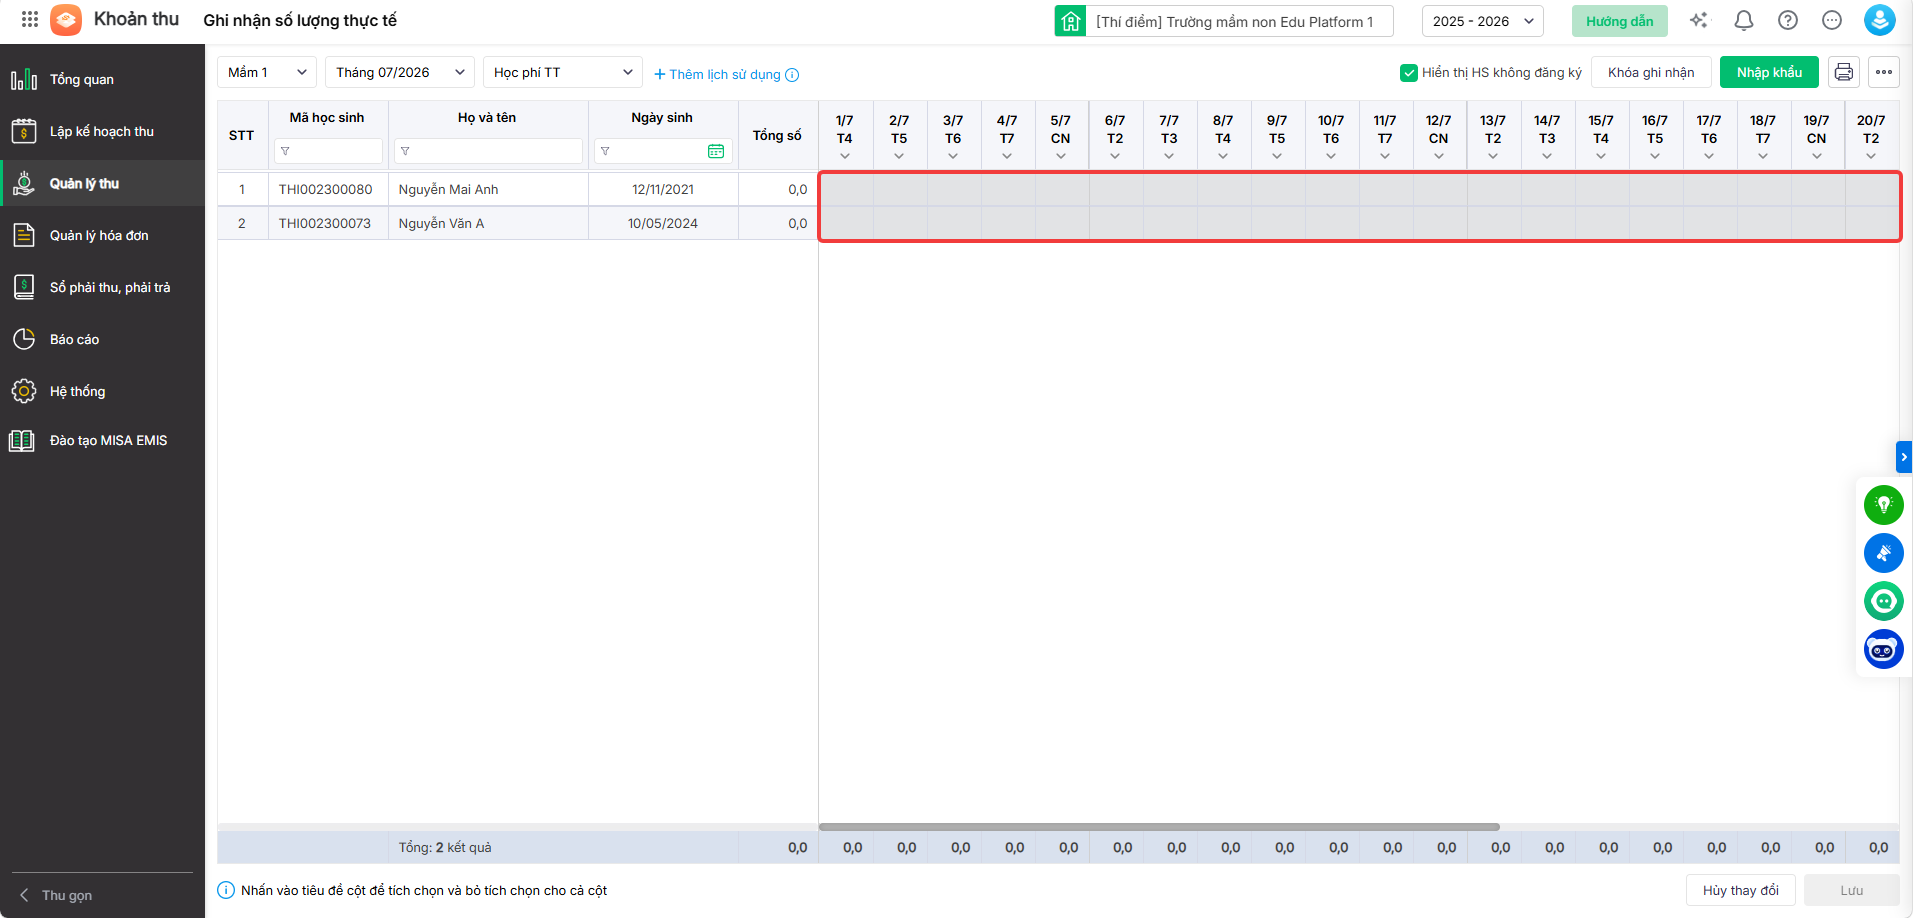Open the calendar picker in Ngày sinh filter
Screen dimensions: 1915x918
click(716, 151)
